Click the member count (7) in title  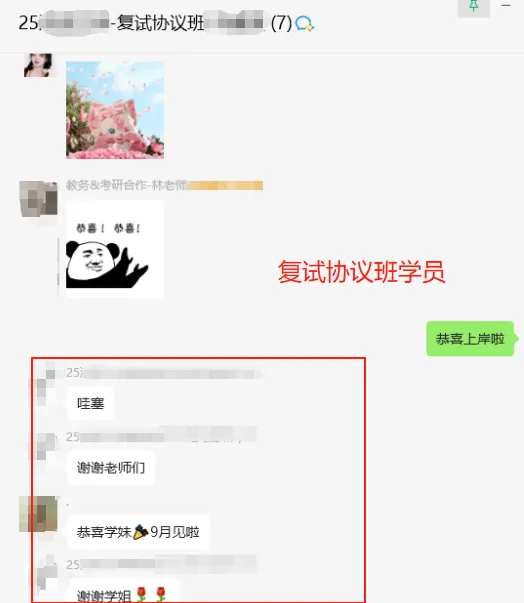point(281,23)
